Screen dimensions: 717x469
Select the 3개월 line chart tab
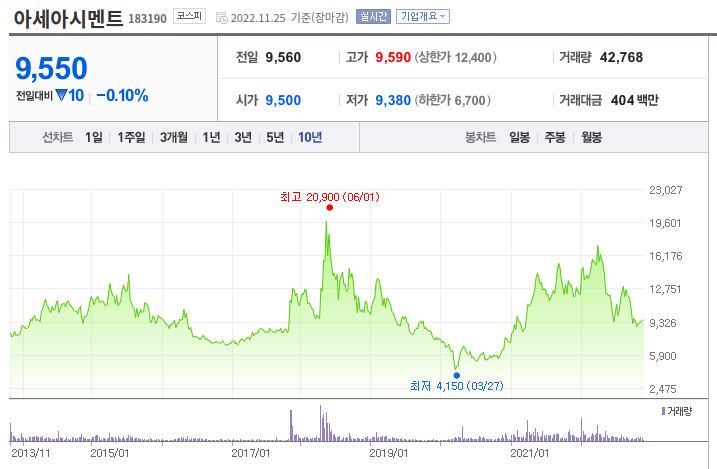[174, 137]
